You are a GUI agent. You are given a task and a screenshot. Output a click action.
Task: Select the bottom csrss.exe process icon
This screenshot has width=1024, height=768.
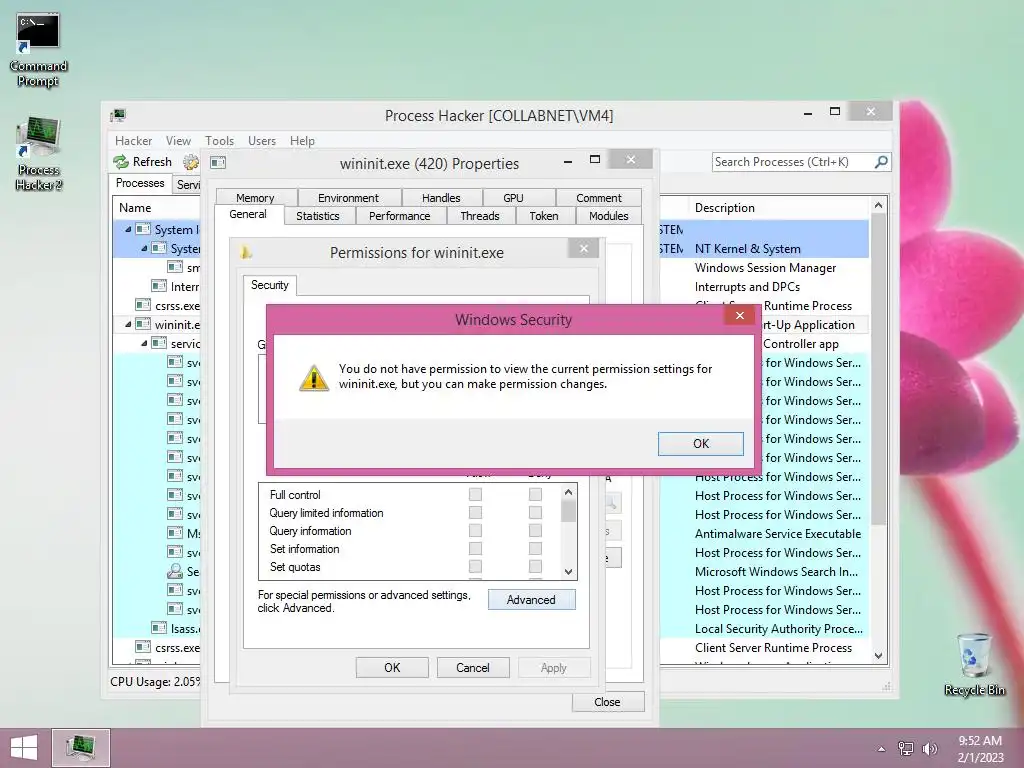tap(142, 647)
